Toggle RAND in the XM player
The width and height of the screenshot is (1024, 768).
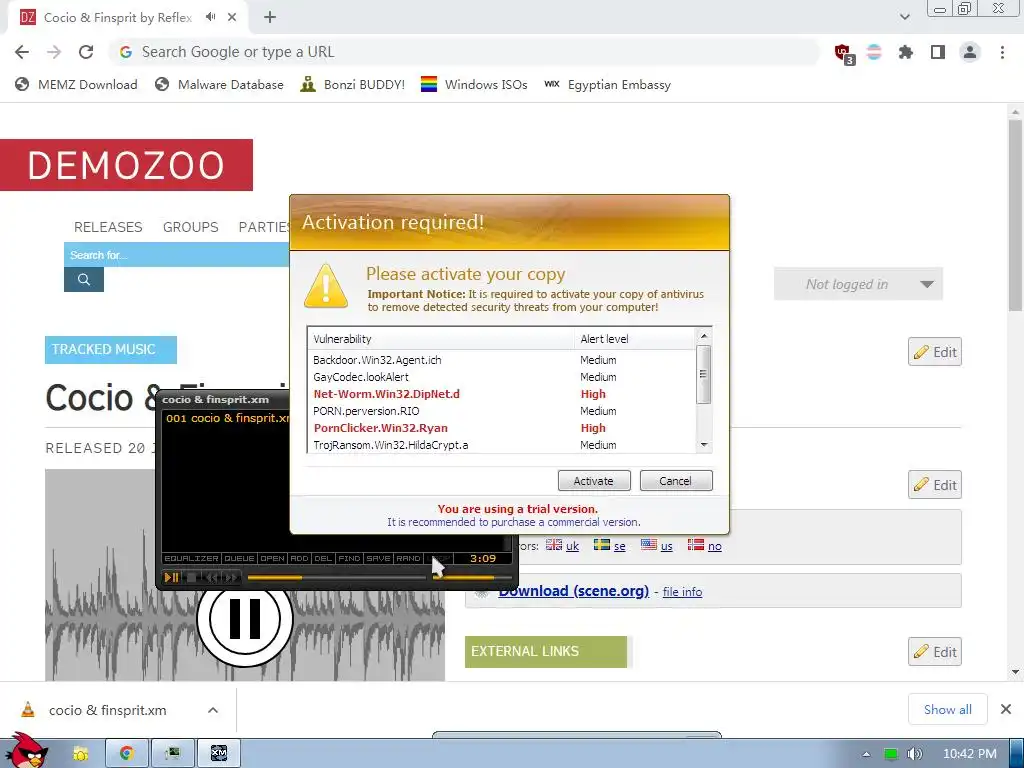point(408,558)
